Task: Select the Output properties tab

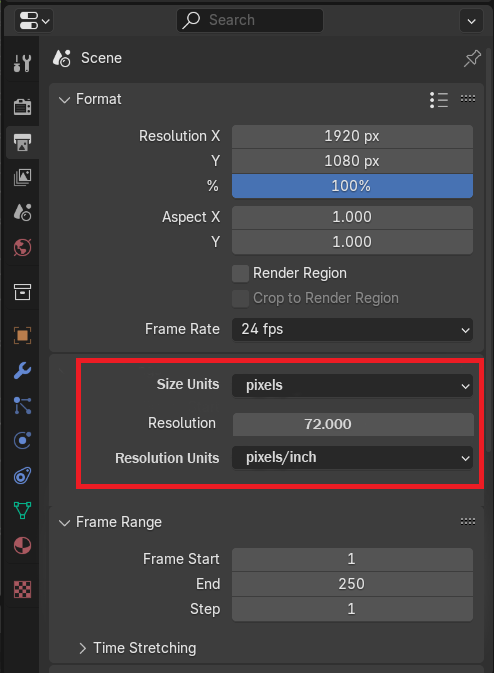Action: click(22, 142)
